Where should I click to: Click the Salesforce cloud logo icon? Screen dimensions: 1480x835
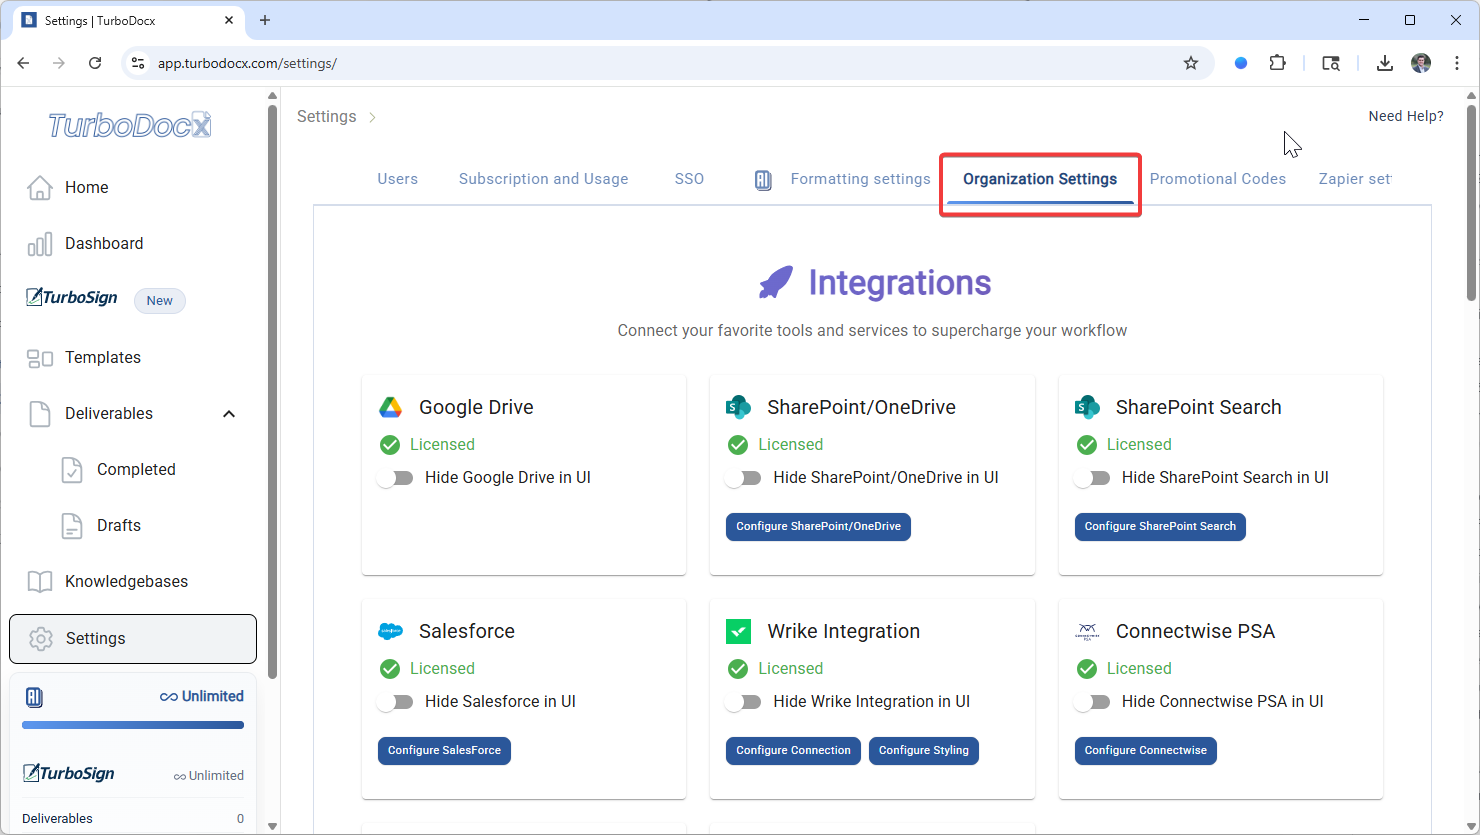[390, 631]
